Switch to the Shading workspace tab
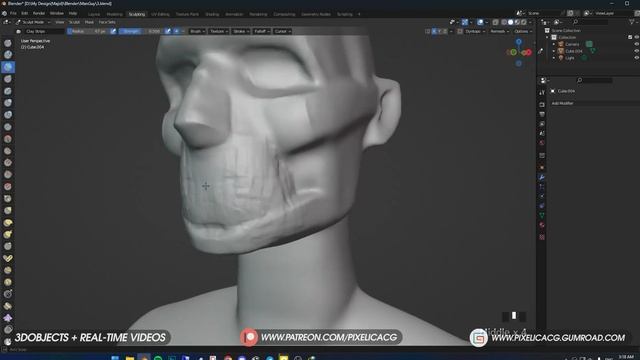The height and width of the screenshot is (360, 640). click(212, 14)
